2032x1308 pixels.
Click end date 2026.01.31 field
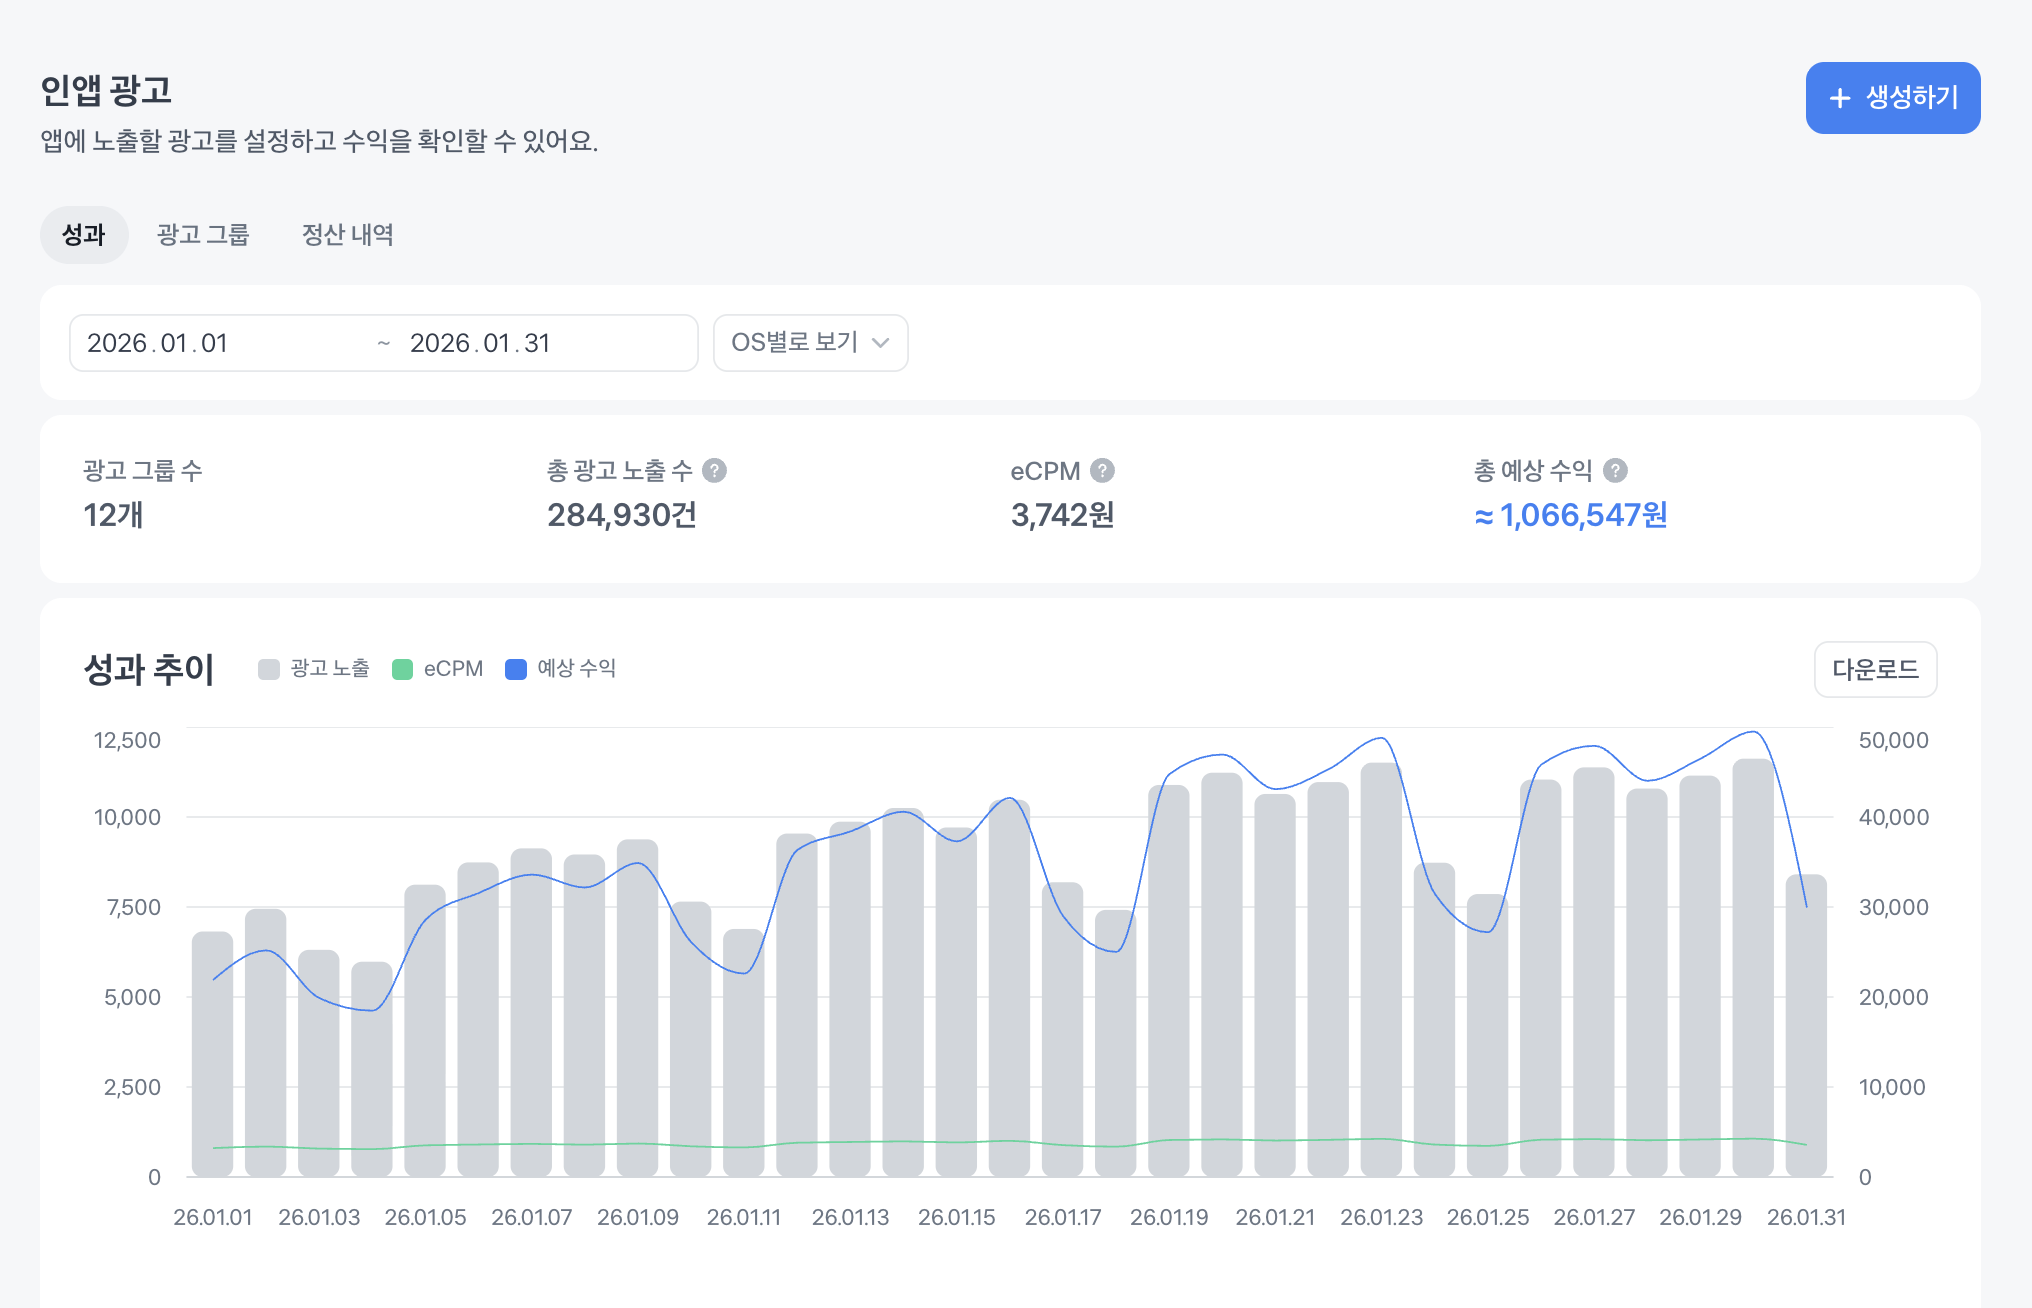click(480, 343)
